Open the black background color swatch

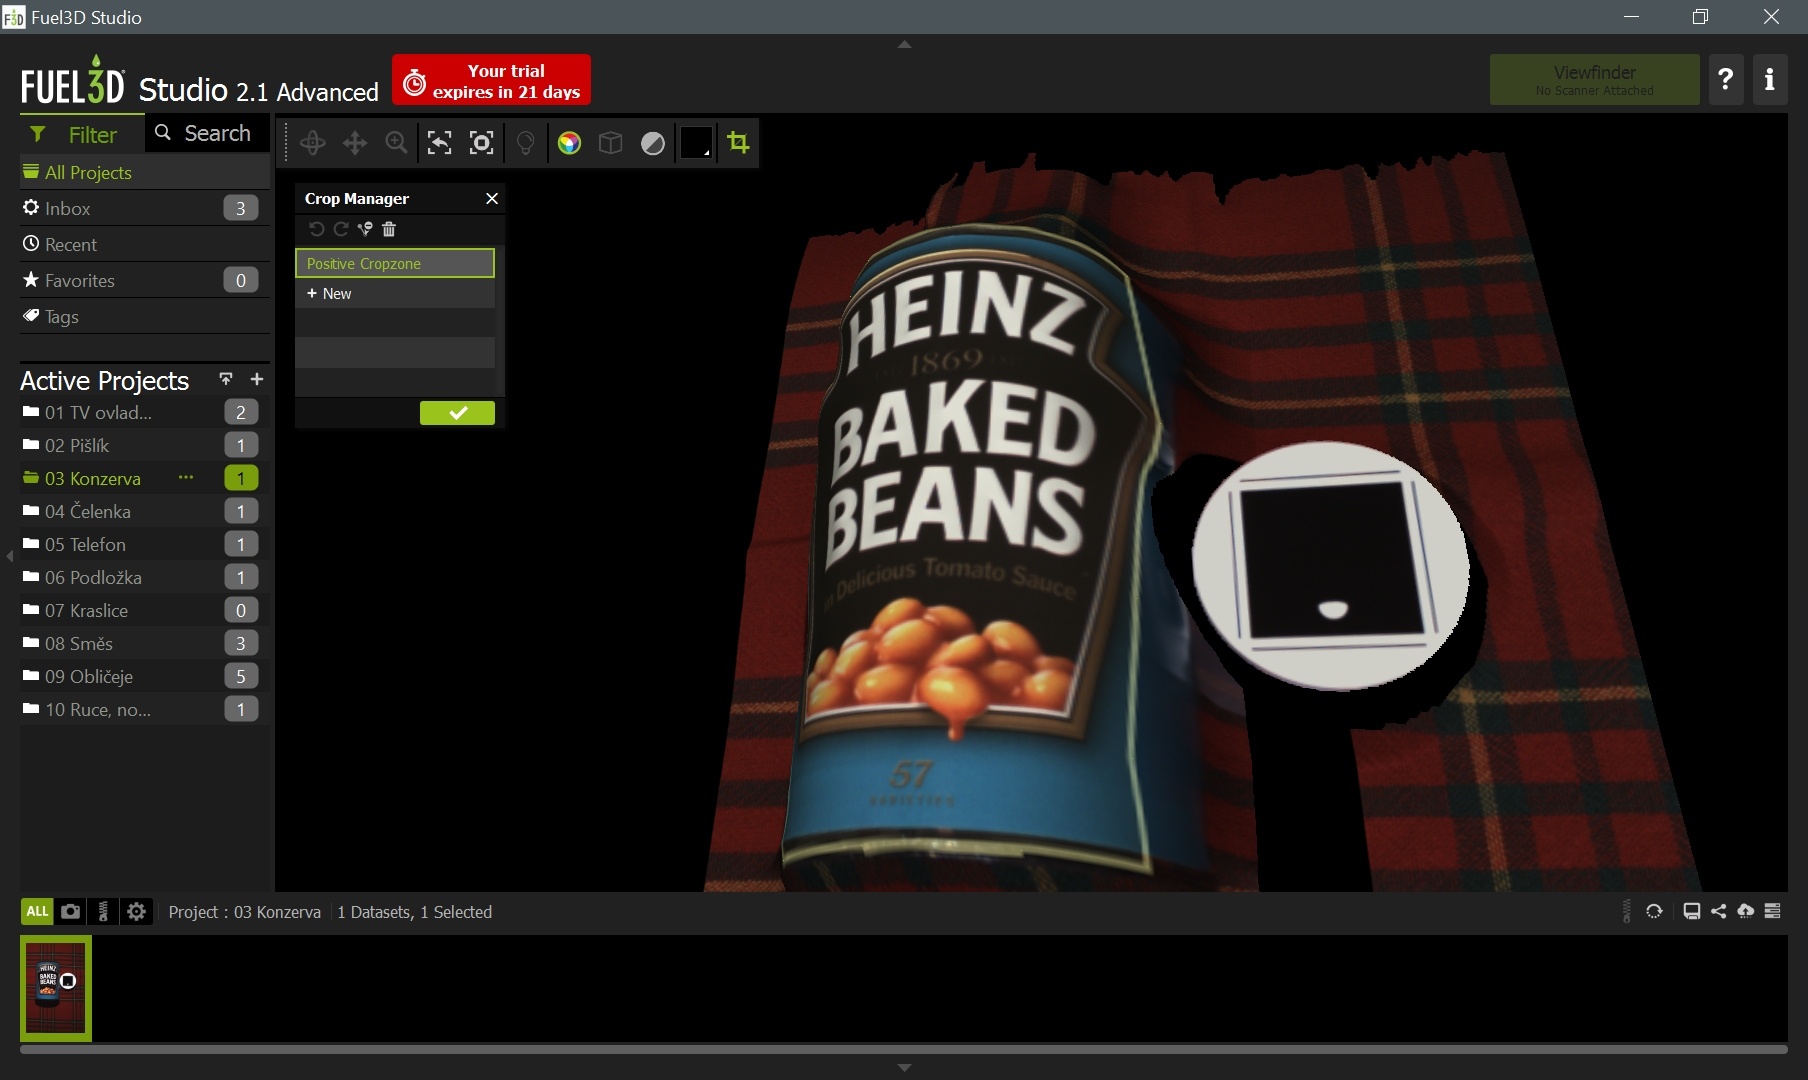coord(696,143)
